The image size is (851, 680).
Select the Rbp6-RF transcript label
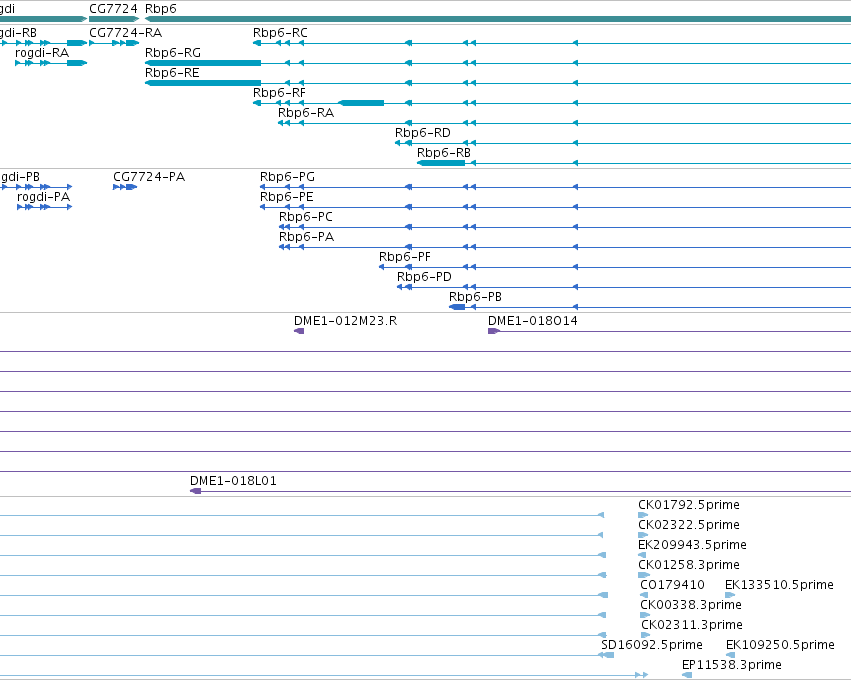coord(279,93)
